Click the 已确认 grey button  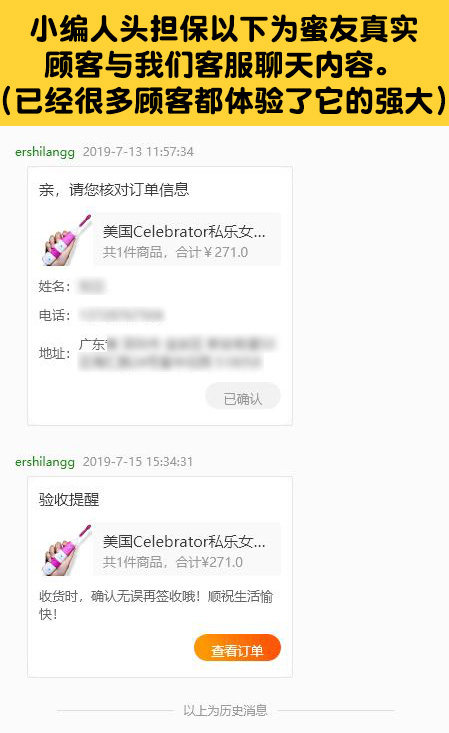pyautogui.click(x=243, y=396)
